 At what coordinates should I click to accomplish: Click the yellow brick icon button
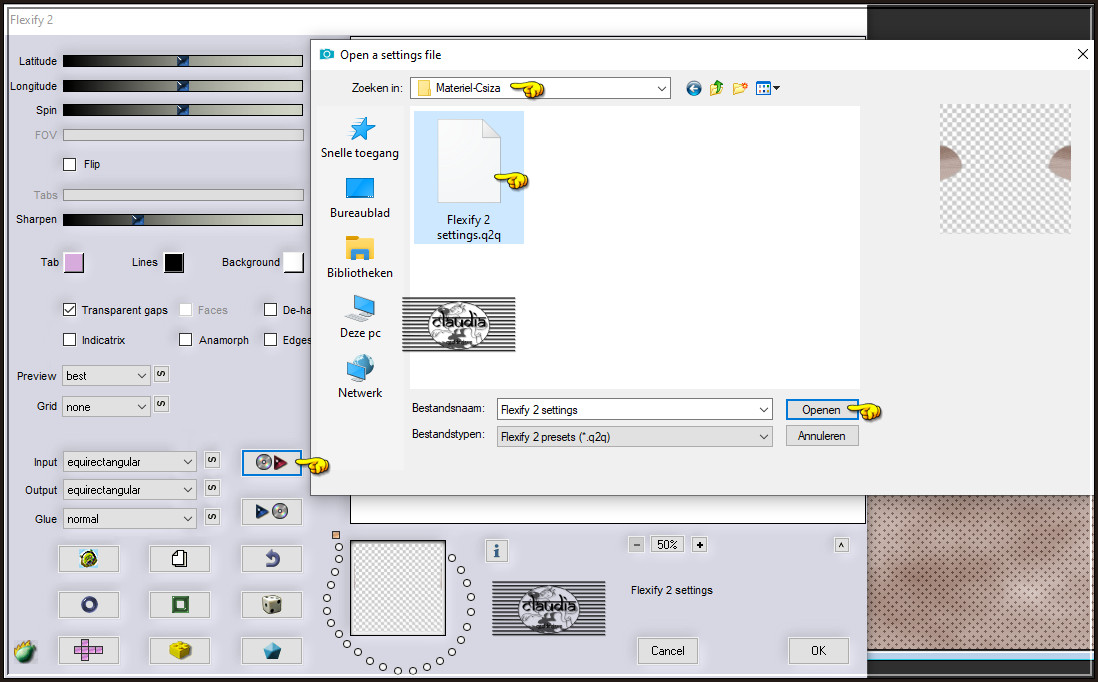click(x=179, y=650)
